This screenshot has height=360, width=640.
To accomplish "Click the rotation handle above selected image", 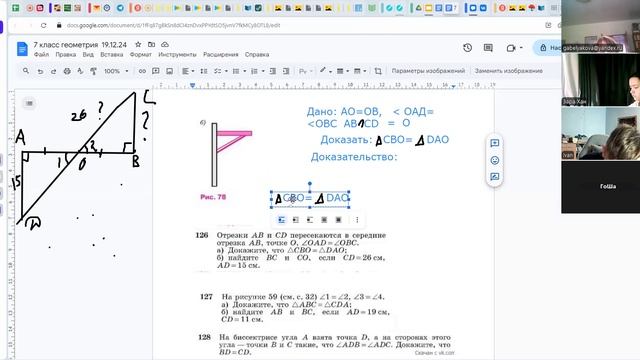I will (310, 184).
